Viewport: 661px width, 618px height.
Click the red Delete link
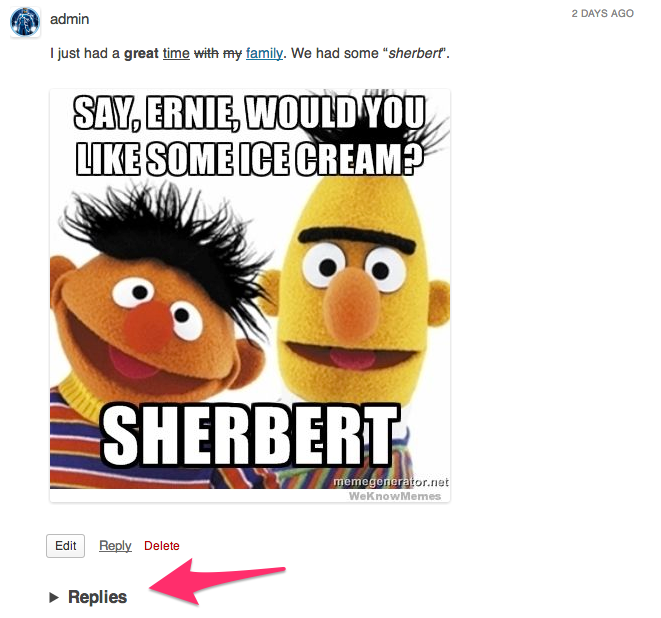click(161, 546)
